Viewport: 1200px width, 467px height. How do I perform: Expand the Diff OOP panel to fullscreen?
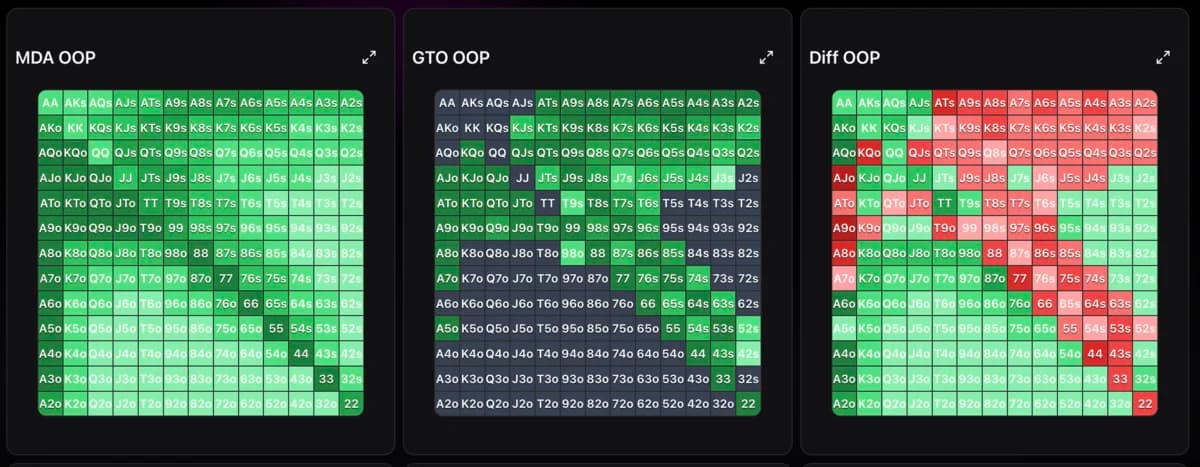tap(1163, 58)
